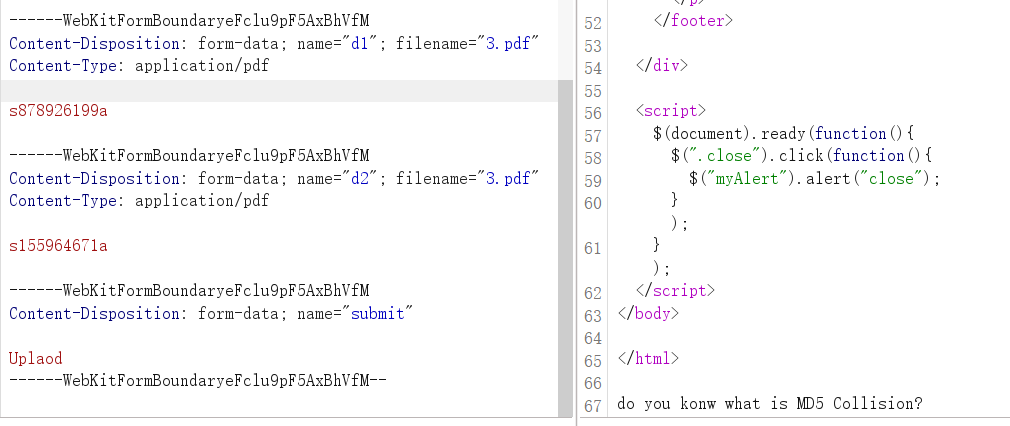Click the name="d2" Content-Disposition line
The height and width of the screenshot is (426, 1010).
coord(274,178)
